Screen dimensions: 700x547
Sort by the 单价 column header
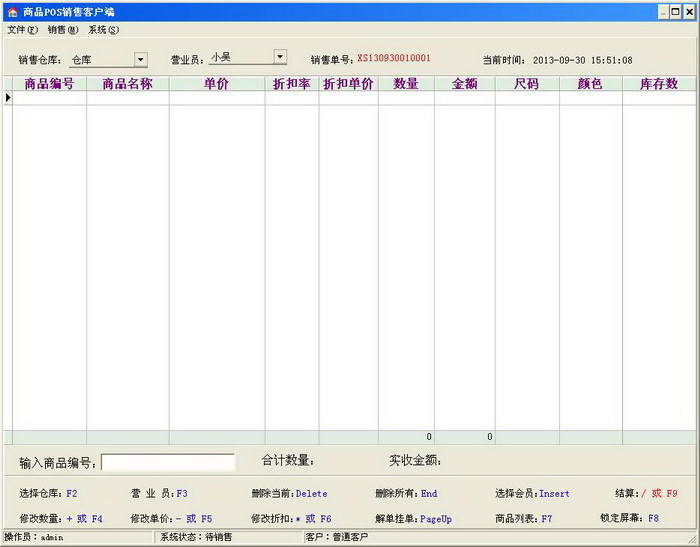tap(216, 84)
